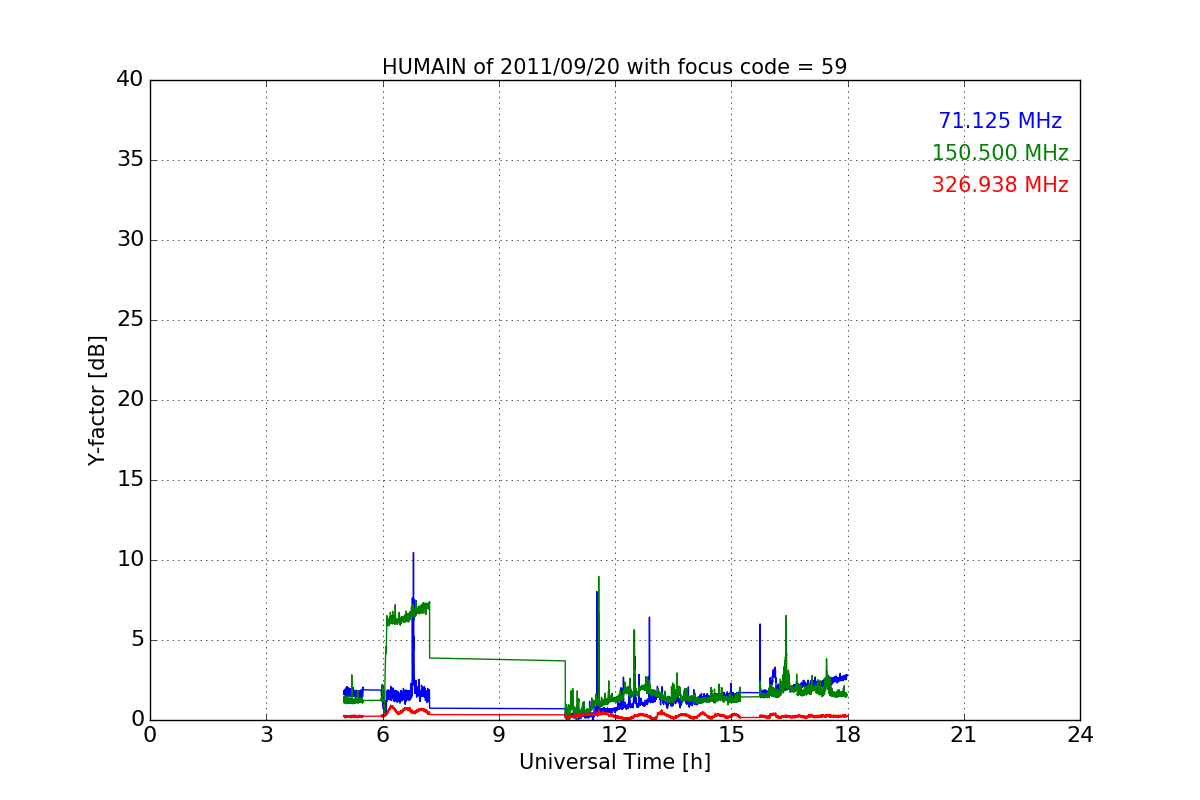Click the tall blue spike peaking above 10 dB
Image resolution: width=1200 pixels, height=800 pixels.
(x=413, y=600)
